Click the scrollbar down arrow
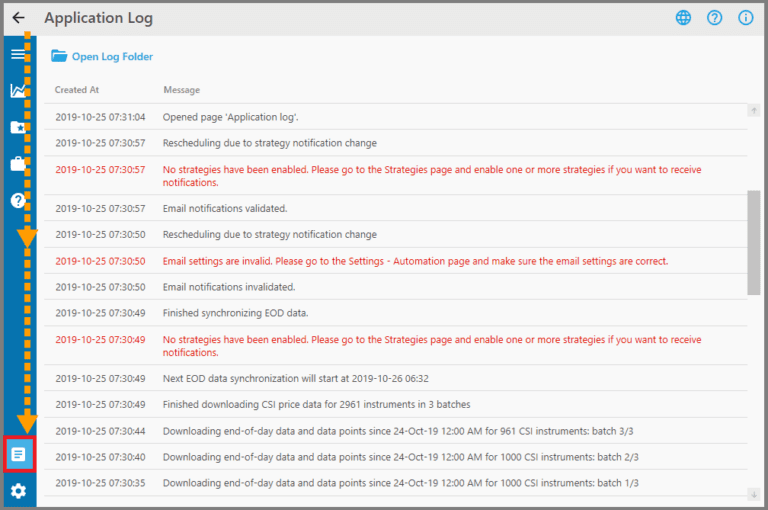 (754, 494)
